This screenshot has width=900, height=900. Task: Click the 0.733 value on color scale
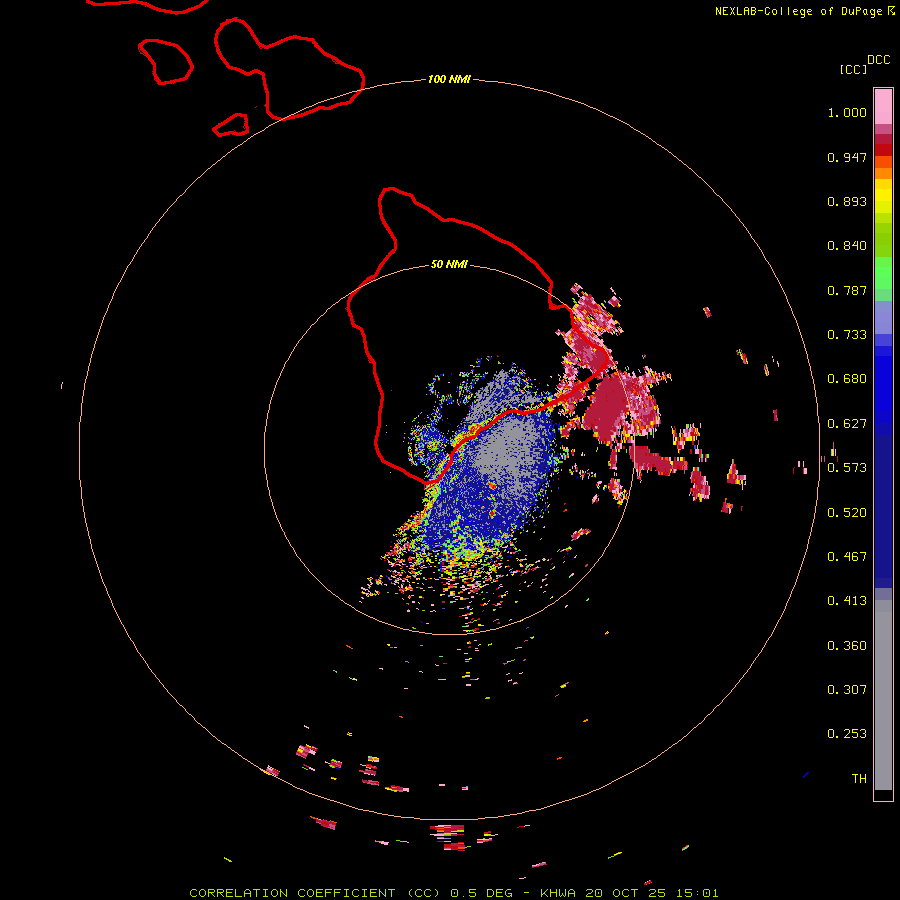[x=847, y=335]
